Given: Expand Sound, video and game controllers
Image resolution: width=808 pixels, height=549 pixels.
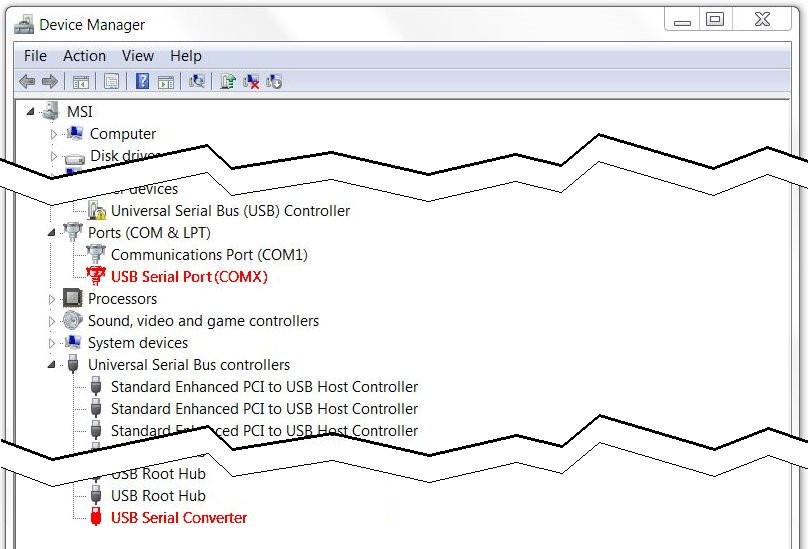Looking at the screenshot, I should pos(53,321).
